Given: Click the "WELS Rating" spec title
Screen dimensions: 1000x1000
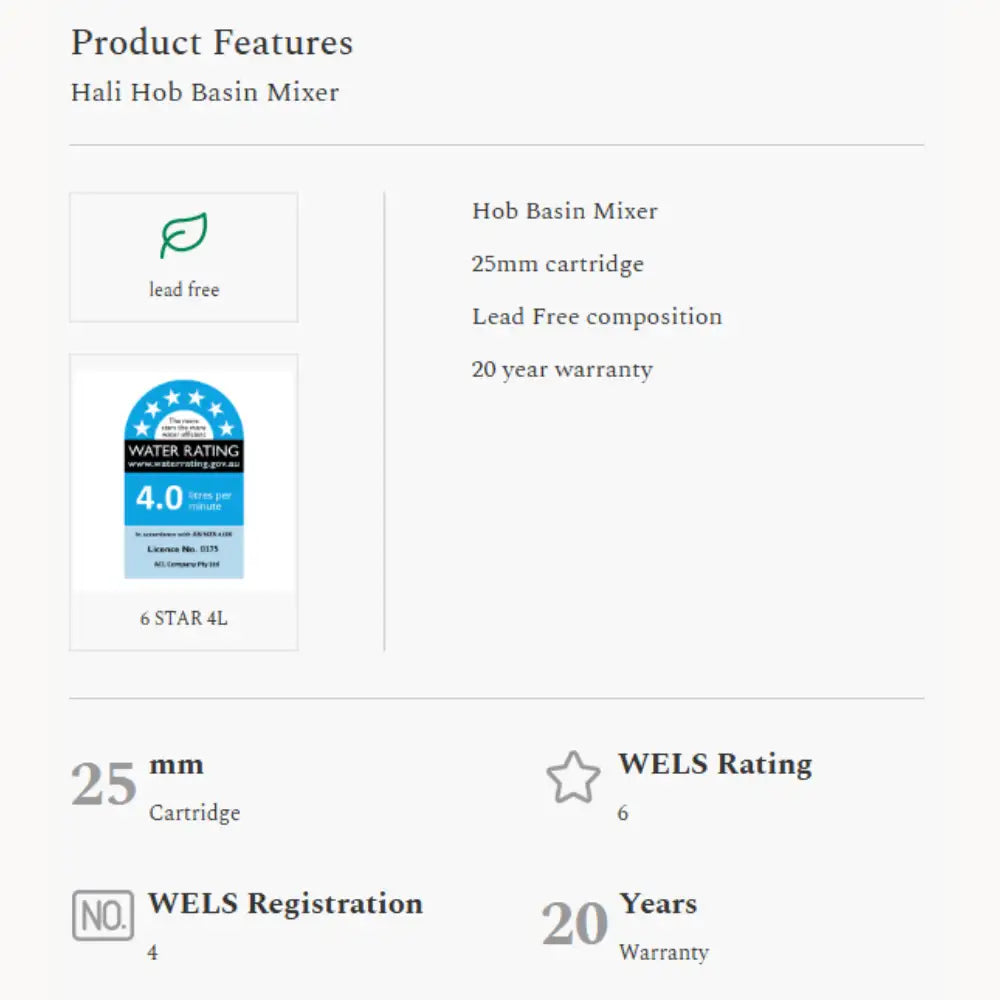Looking at the screenshot, I should pos(715,764).
